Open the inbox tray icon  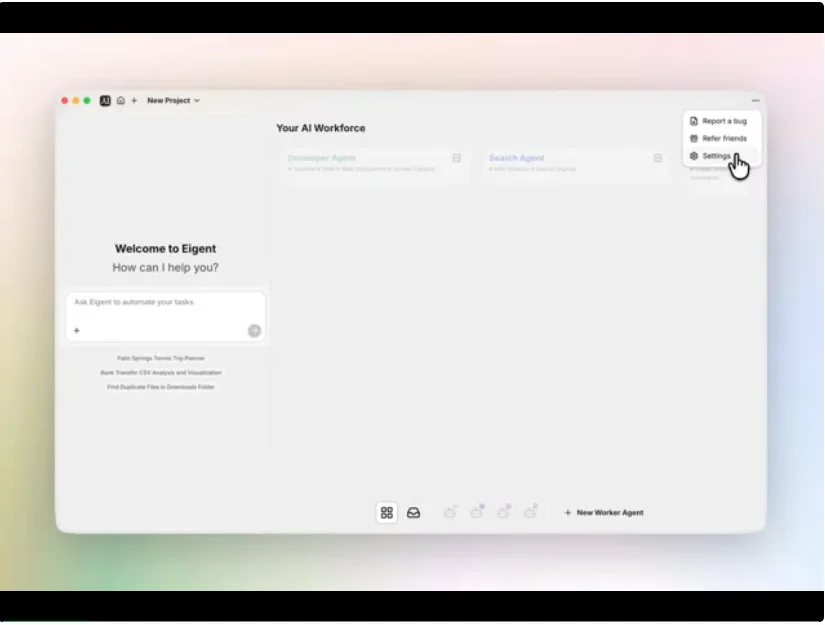tap(413, 513)
